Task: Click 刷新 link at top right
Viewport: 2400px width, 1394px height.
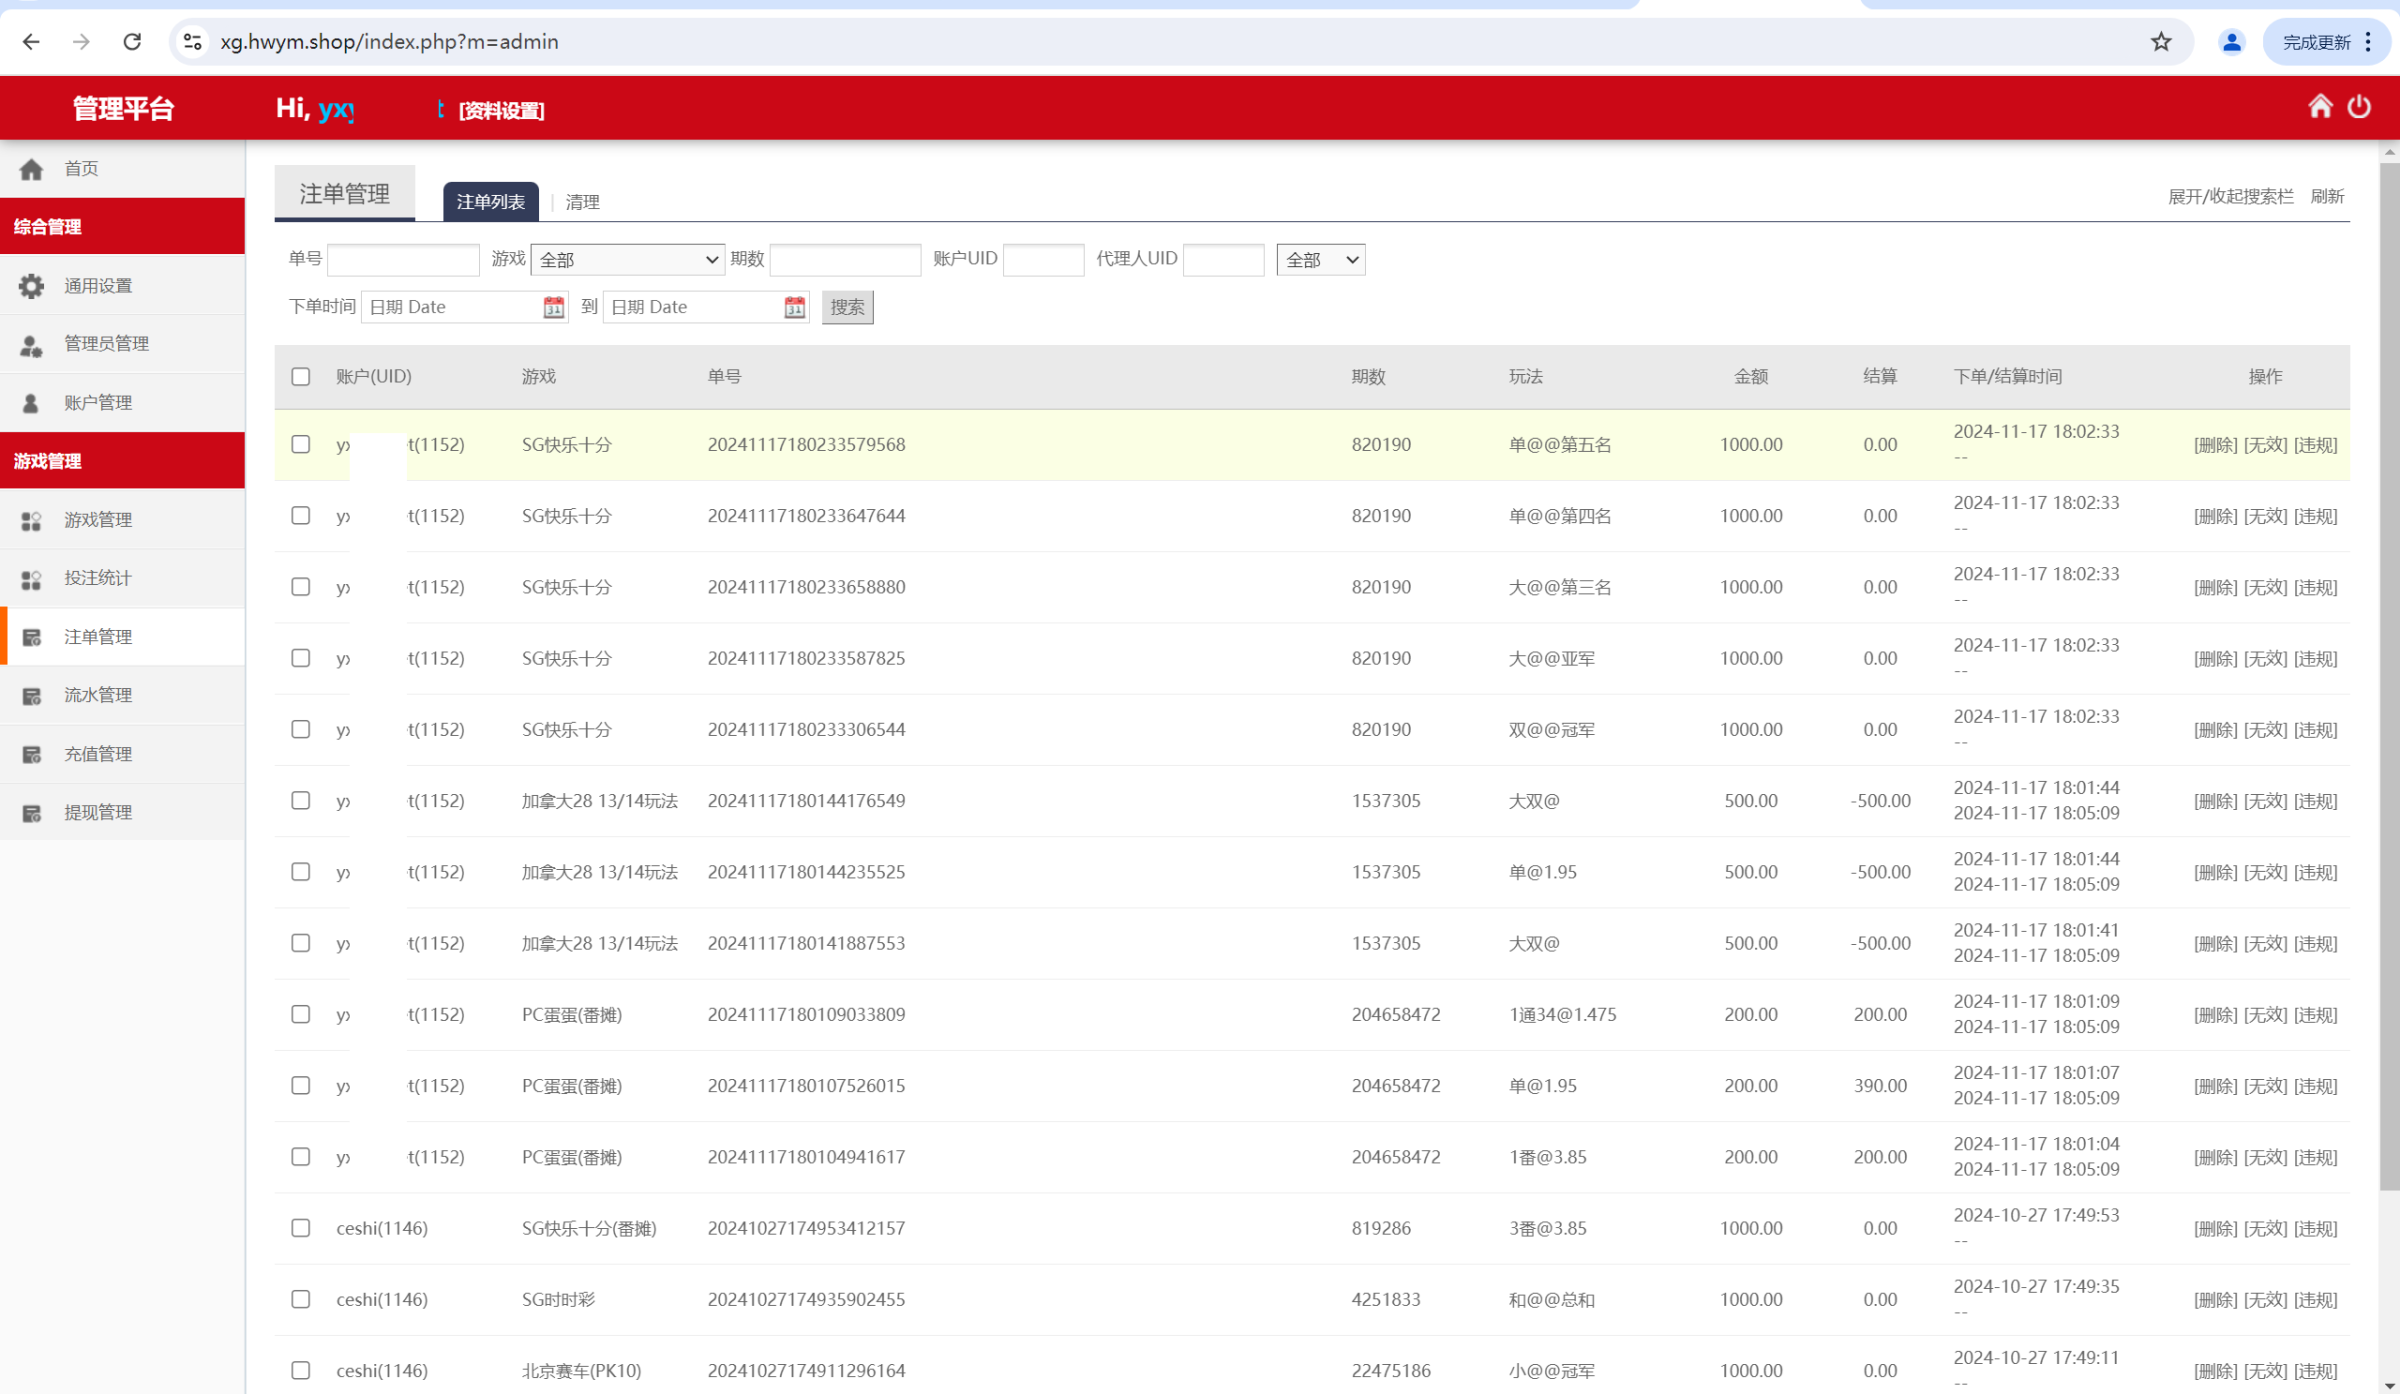Action: tap(2327, 196)
